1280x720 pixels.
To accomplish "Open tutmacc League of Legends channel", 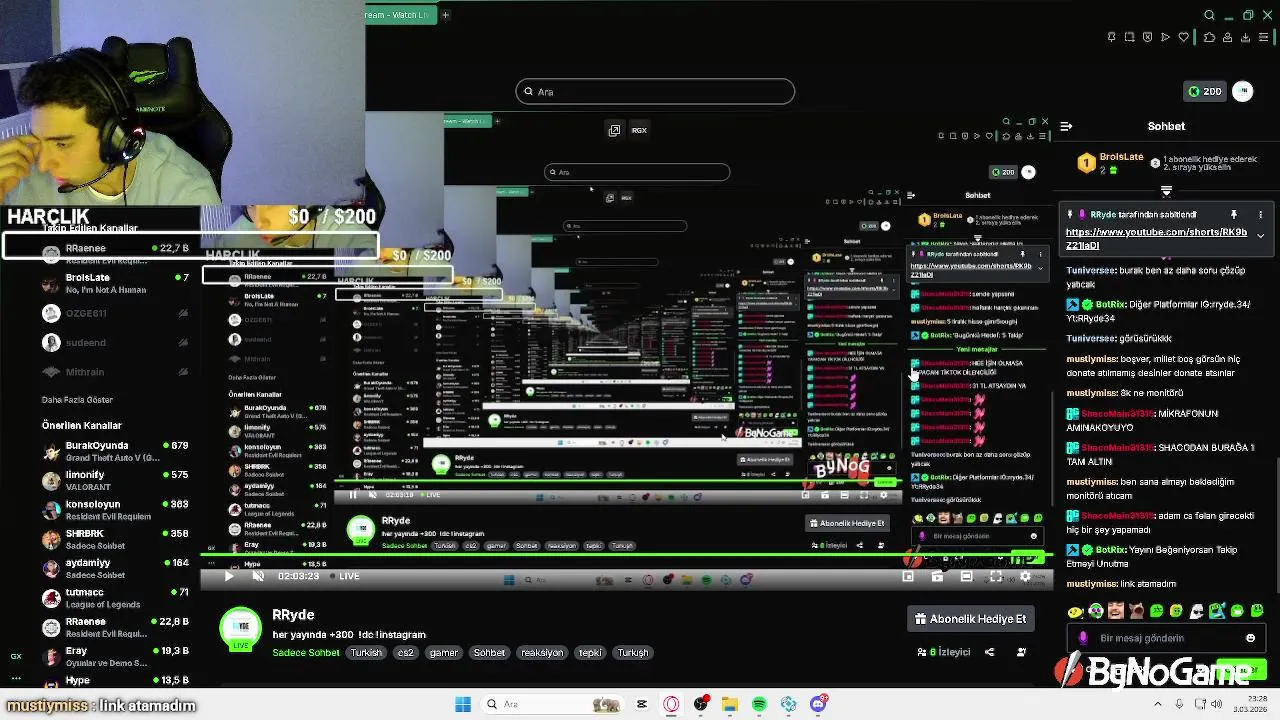I will click(x=115, y=598).
